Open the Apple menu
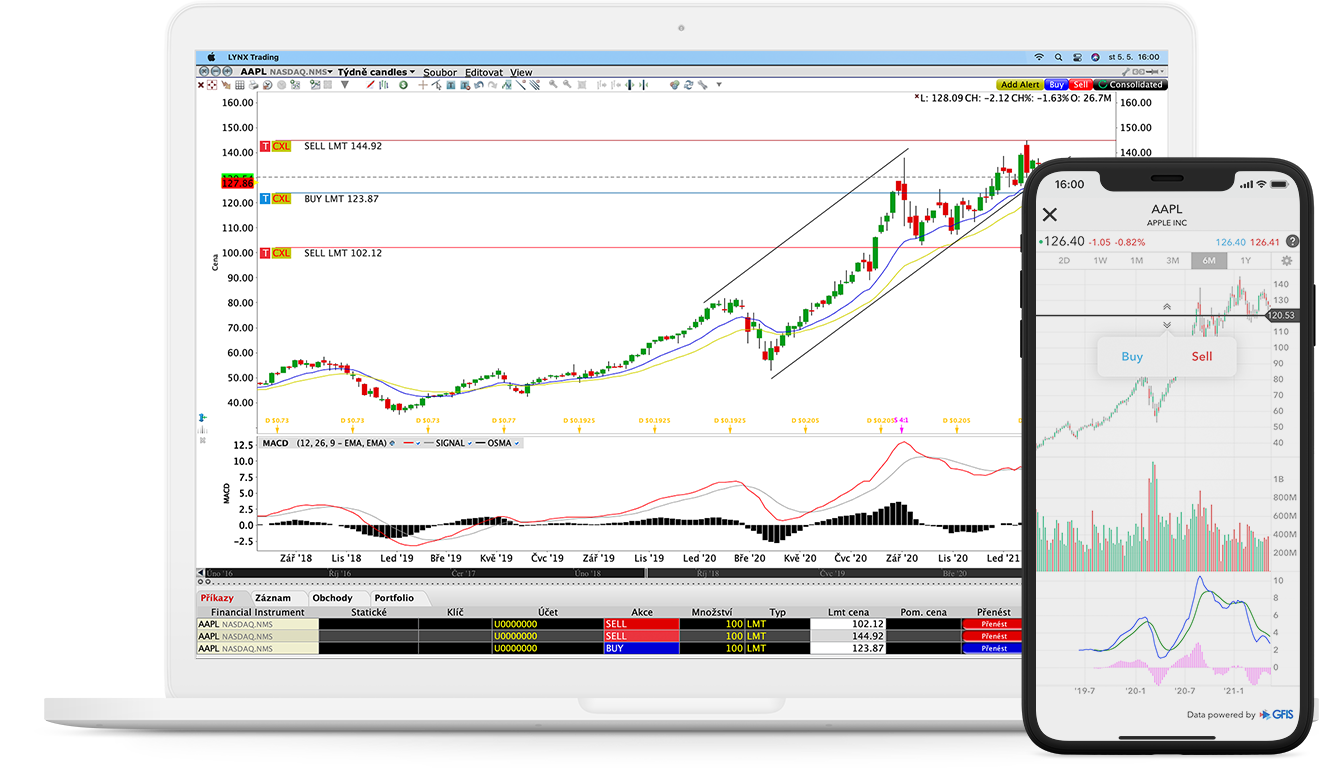1328x768 pixels. (210, 57)
